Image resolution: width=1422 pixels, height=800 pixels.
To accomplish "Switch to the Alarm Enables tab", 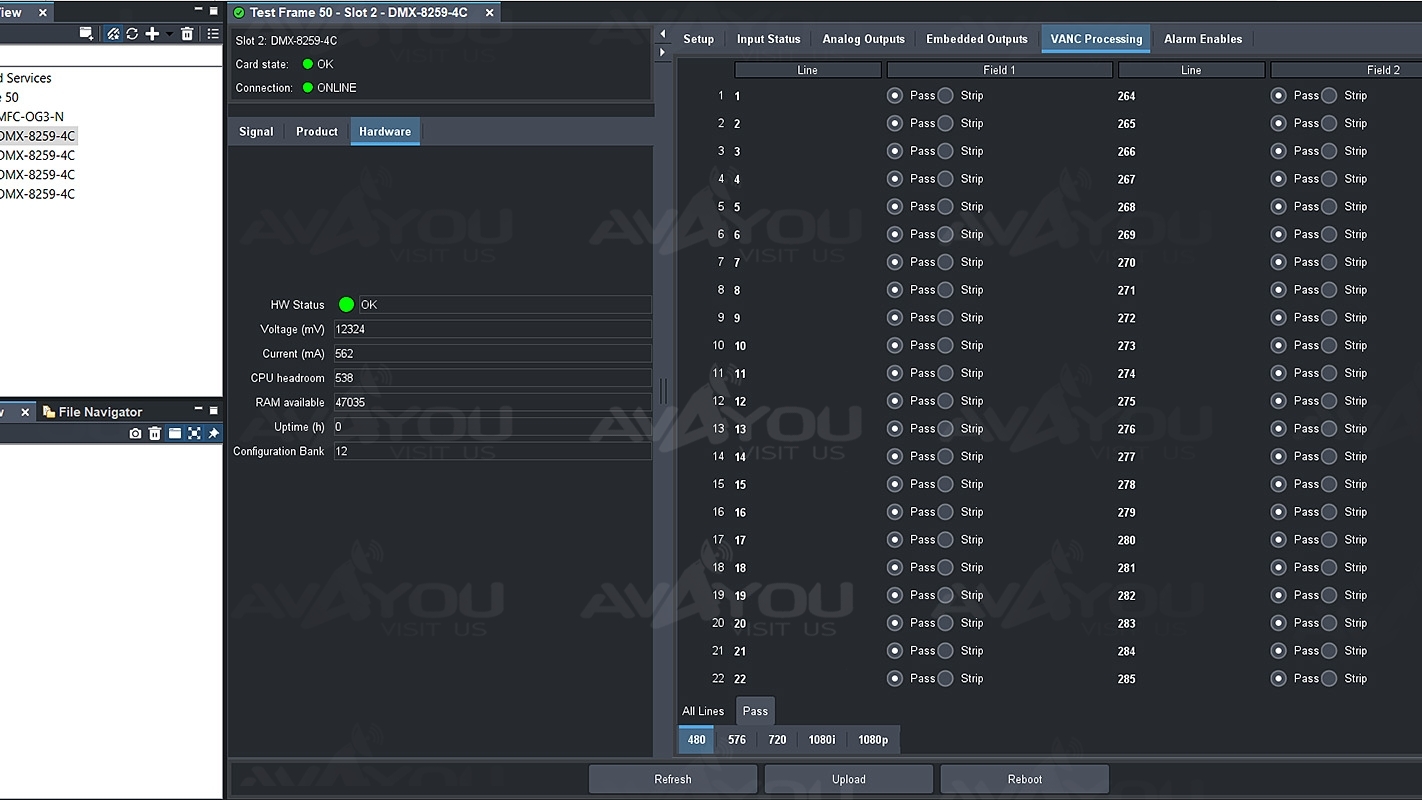I will [1202, 39].
